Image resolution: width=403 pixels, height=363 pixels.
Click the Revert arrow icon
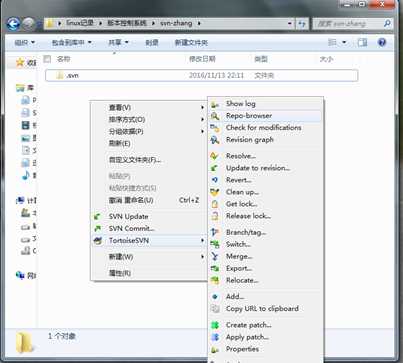pyautogui.click(x=215, y=180)
